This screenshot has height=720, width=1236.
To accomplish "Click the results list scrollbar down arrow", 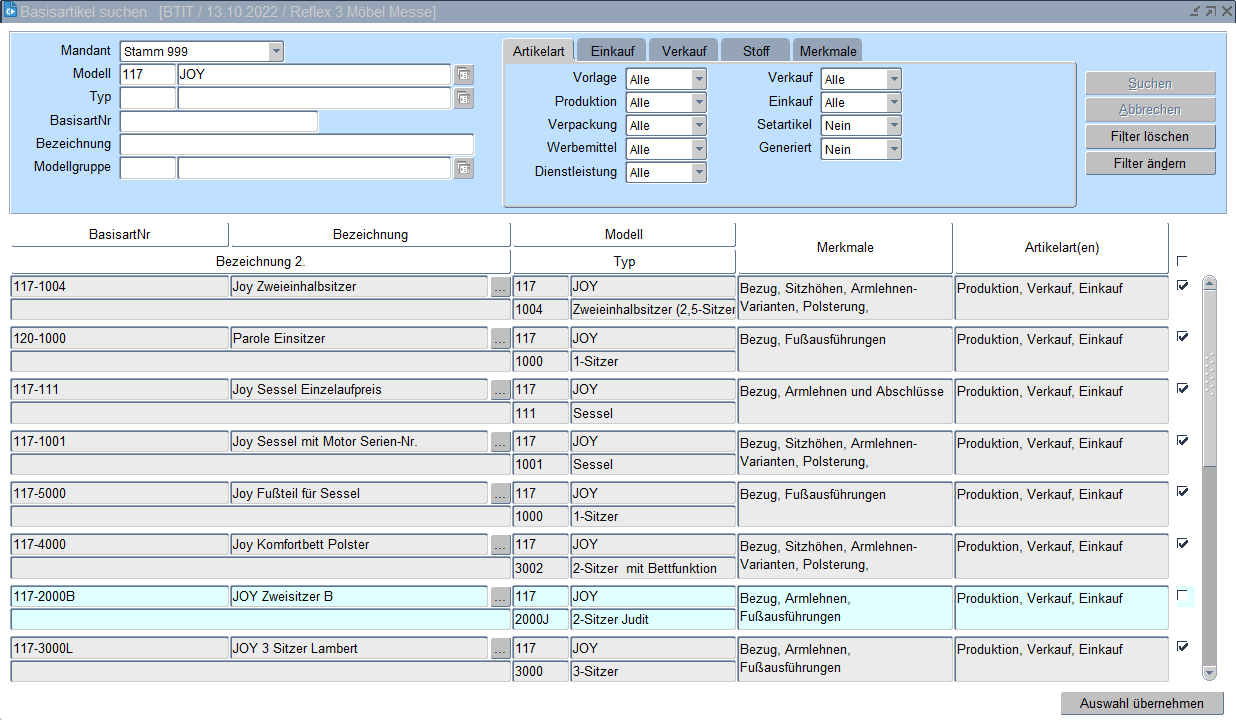I will pos(1209,673).
